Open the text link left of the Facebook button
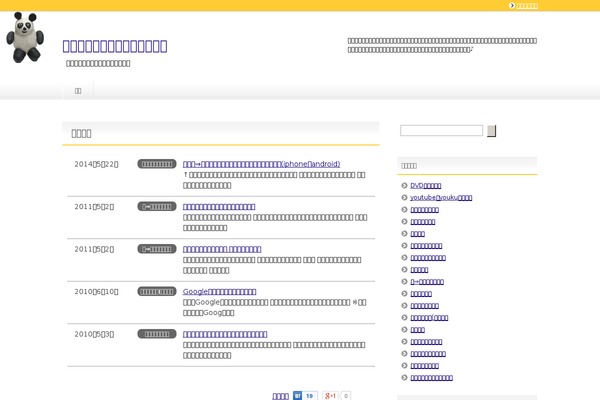 280,396
